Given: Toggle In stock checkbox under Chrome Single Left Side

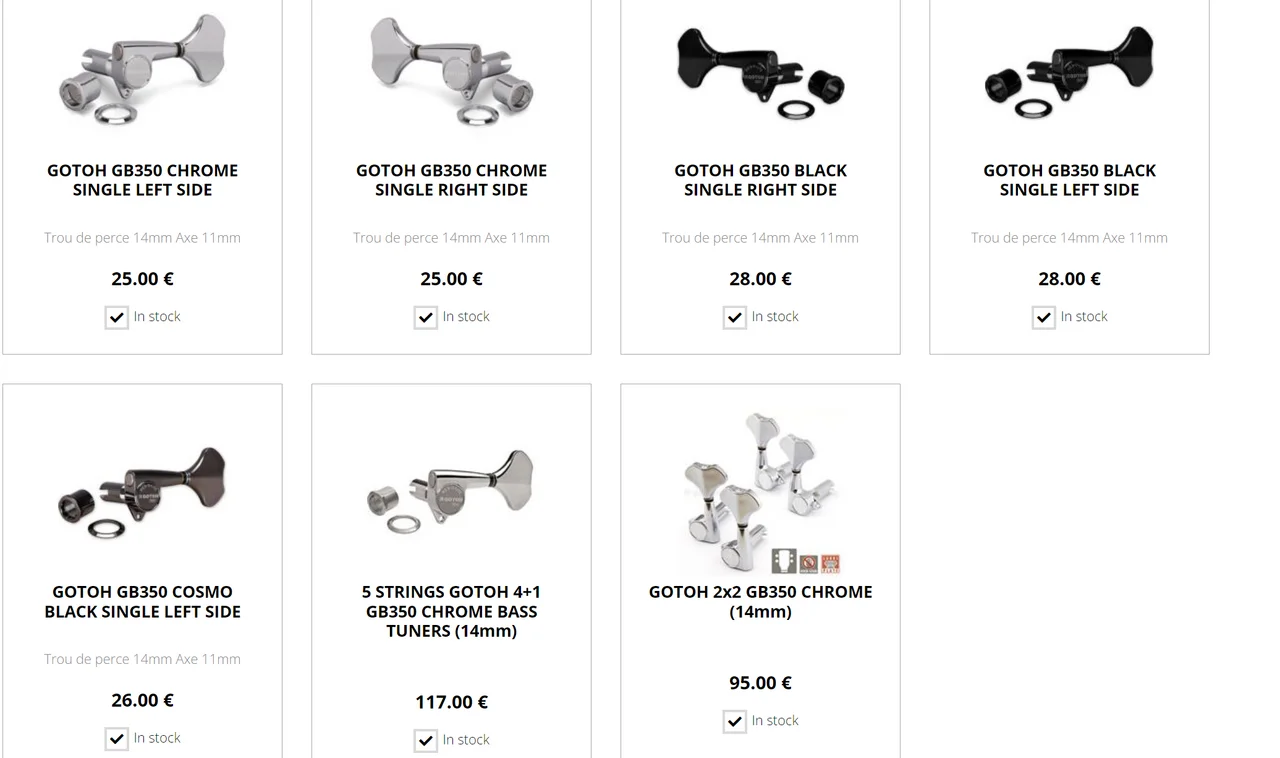Looking at the screenshot, I should pyautogui.click(x=117, y=318).
